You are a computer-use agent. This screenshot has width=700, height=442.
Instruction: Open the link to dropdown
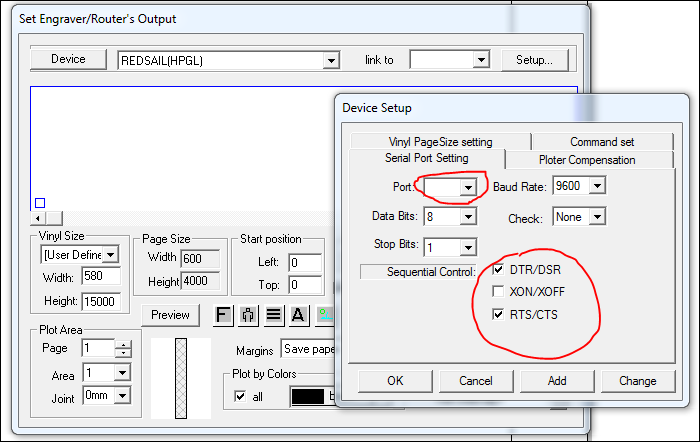point(481,60)
